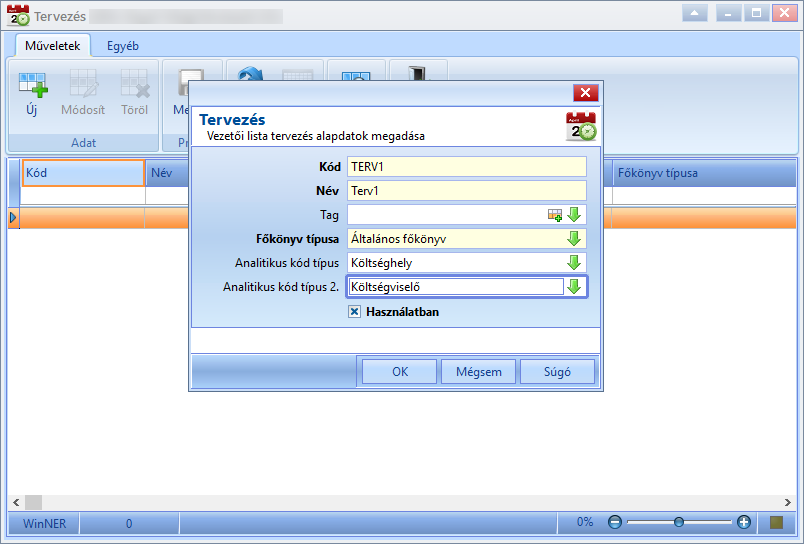Confirm the dialog with OK

point(399,372)
